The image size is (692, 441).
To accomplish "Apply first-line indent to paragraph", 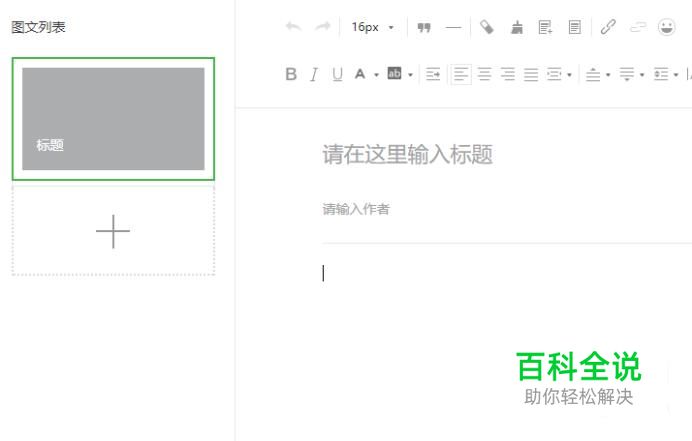I will (433, 74).
